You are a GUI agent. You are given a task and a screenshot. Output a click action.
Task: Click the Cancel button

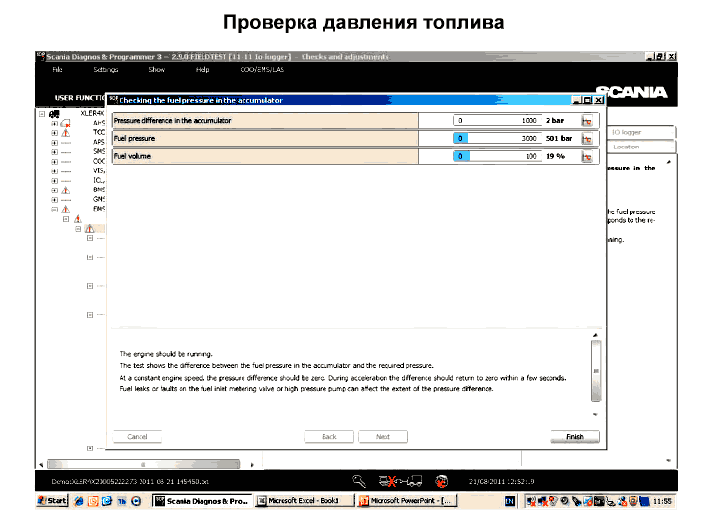(x=138, y=437)
